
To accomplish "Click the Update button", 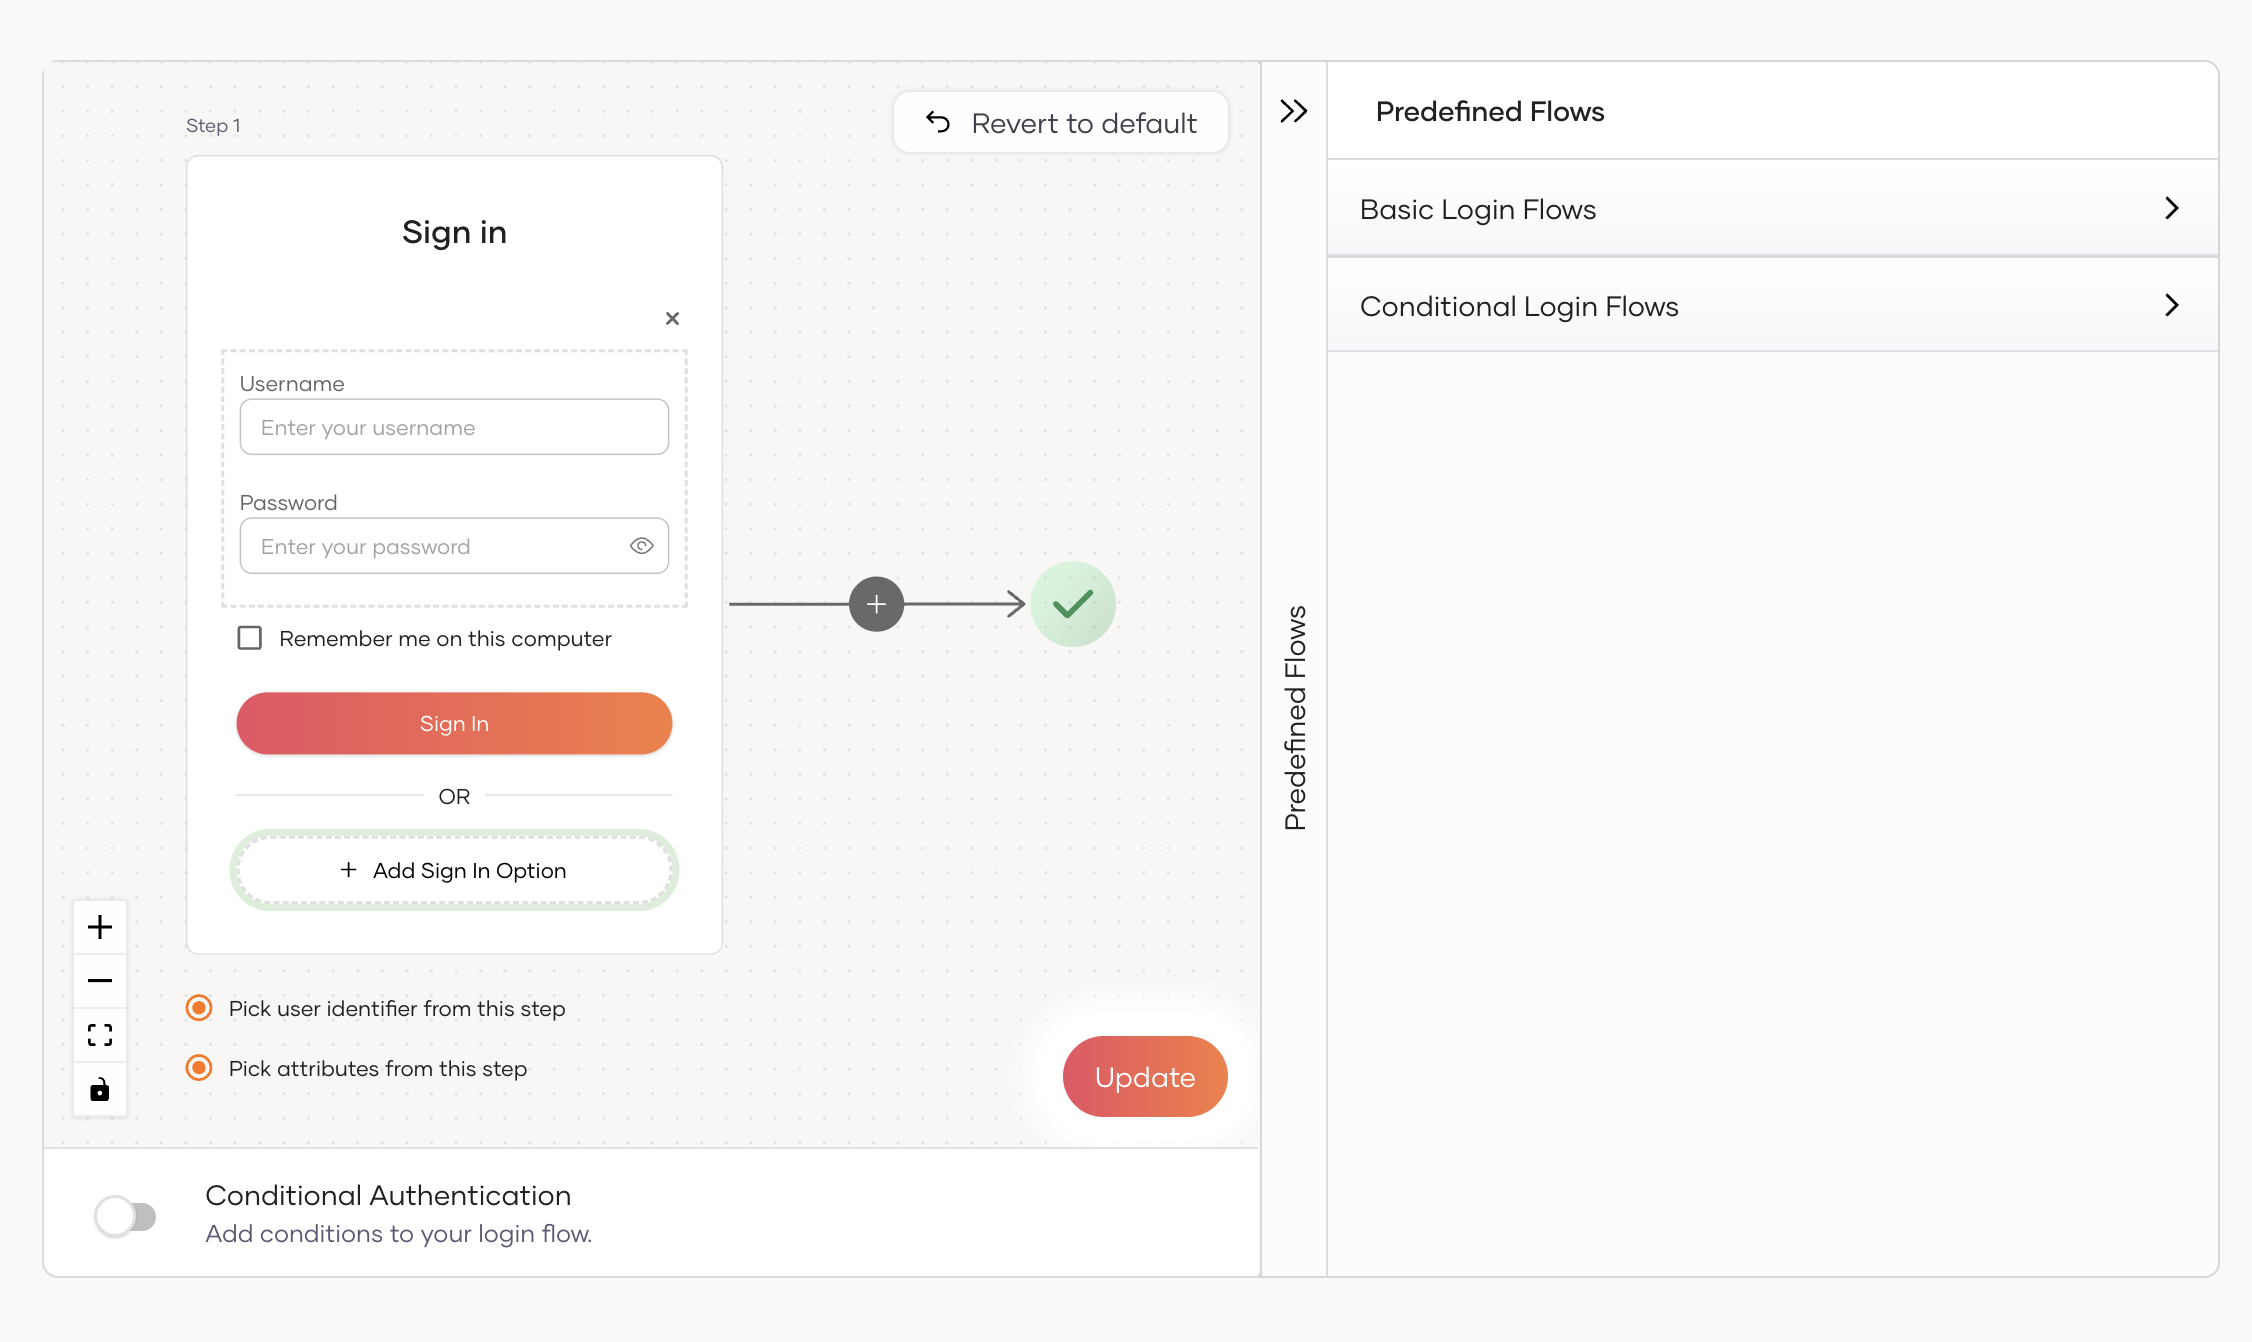I will pos(1145,1077).
